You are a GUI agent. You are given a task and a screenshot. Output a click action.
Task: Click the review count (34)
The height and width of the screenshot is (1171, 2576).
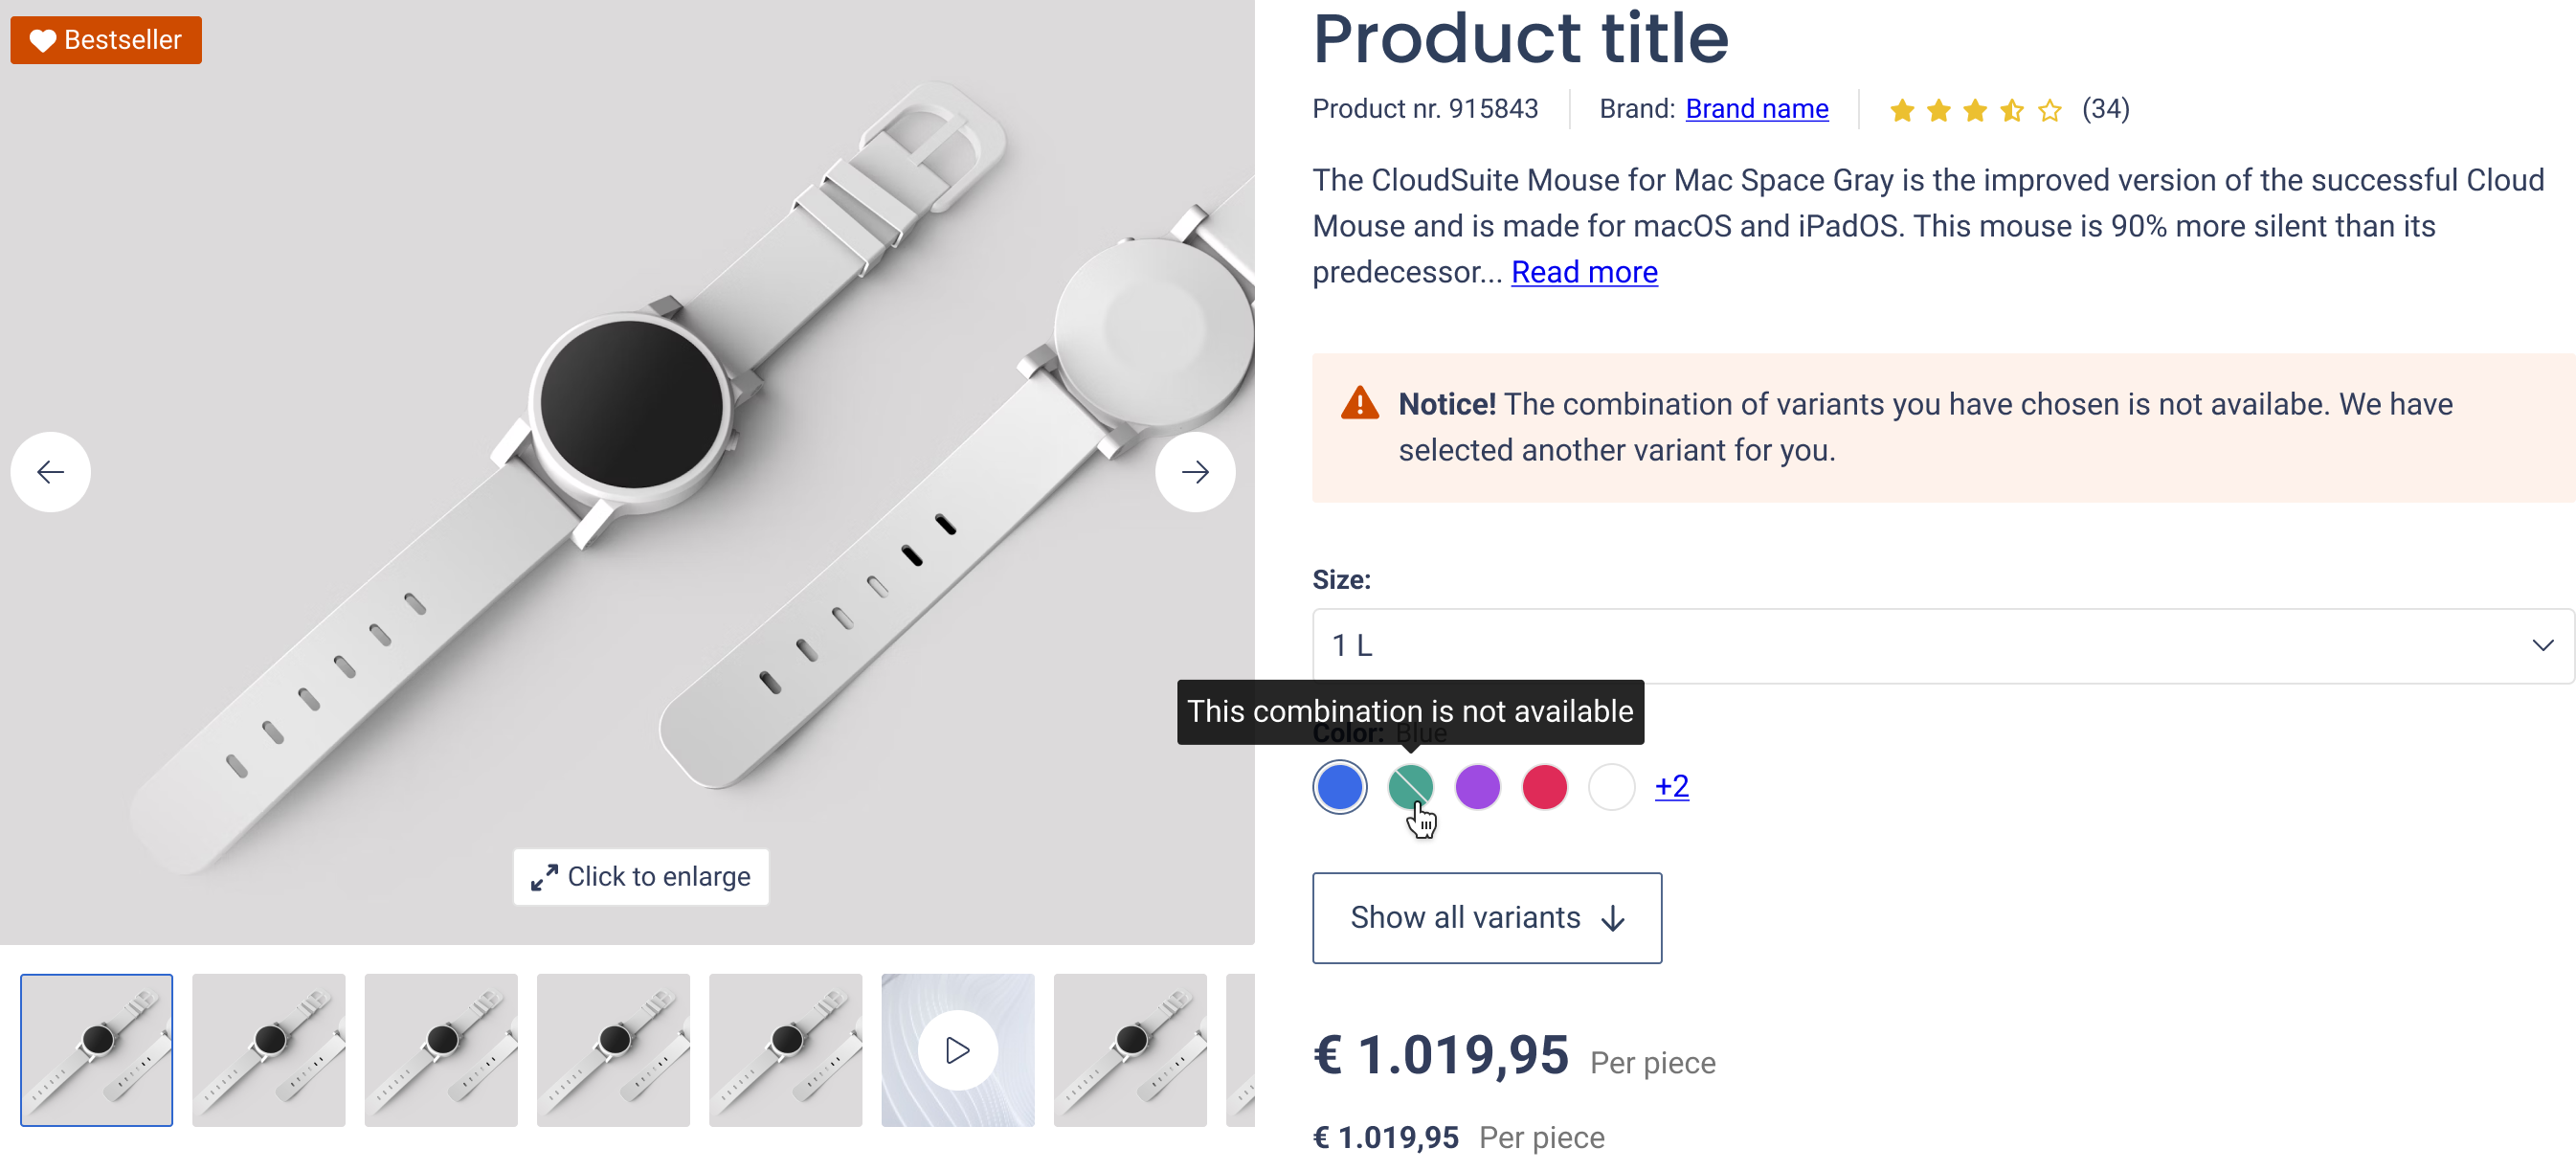pyautogui.click(x=2105, y=109)
